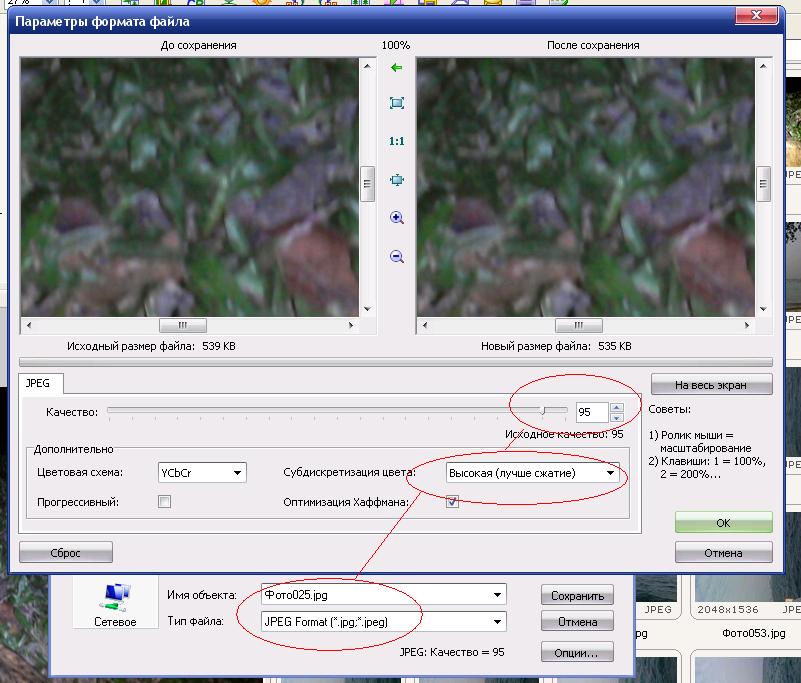
Task: Select the JPEG tab
Action: coord(41,384)
